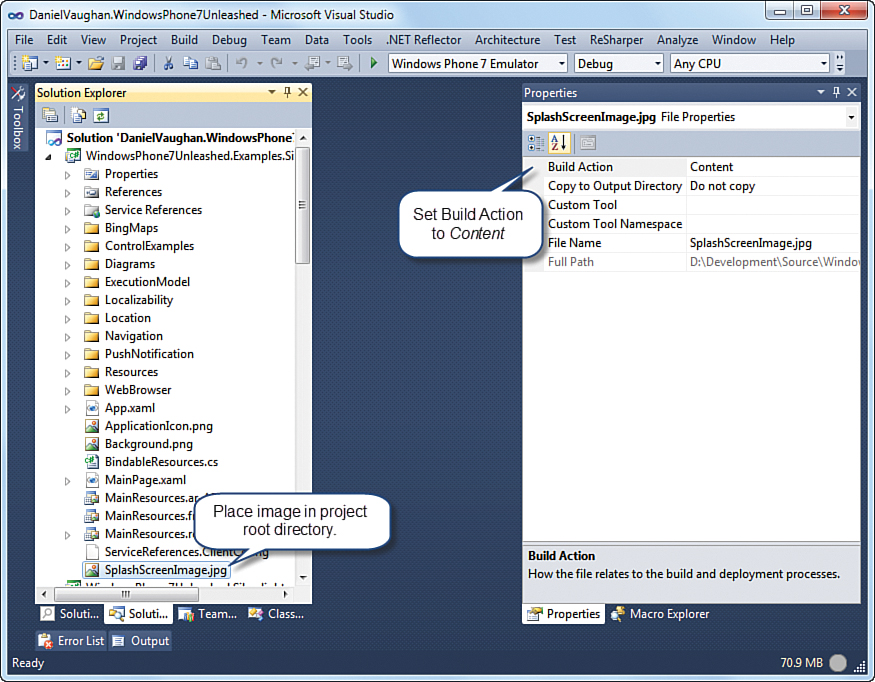Close the Solution Explorer panel
875x682 pixels.
(303, 92)
